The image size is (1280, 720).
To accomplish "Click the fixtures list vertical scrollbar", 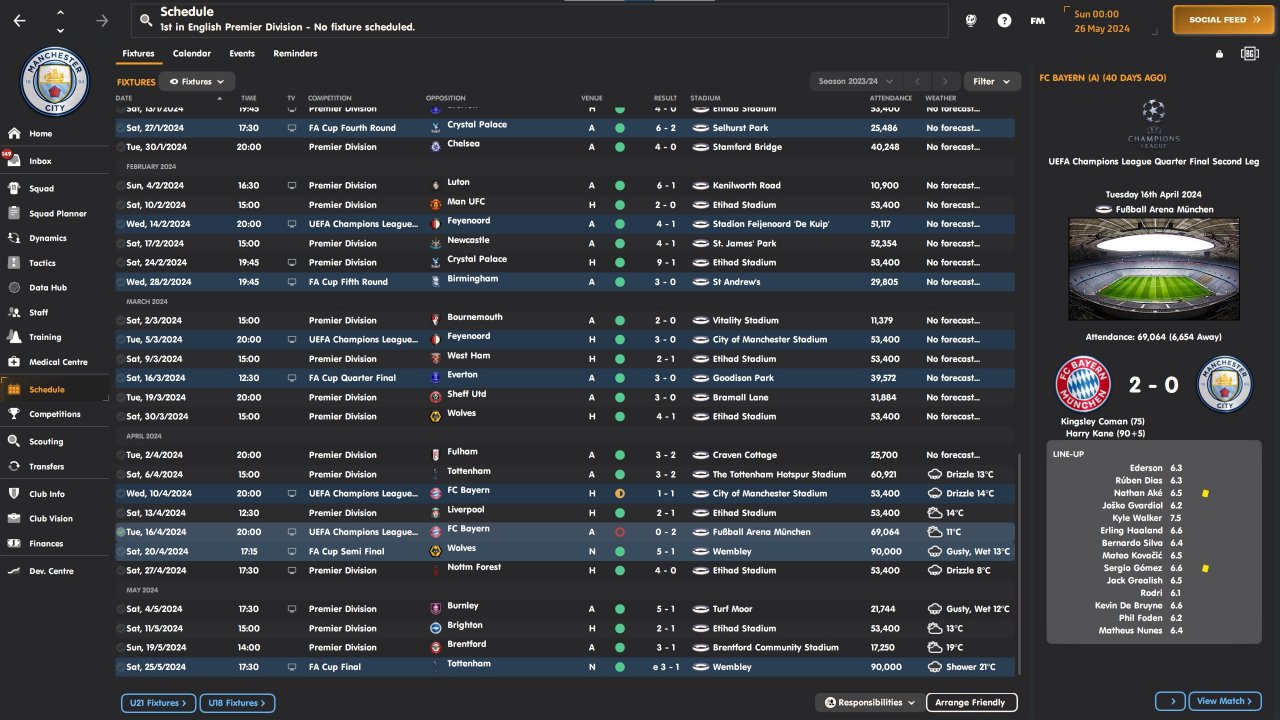I will [x=1020, y=560].
